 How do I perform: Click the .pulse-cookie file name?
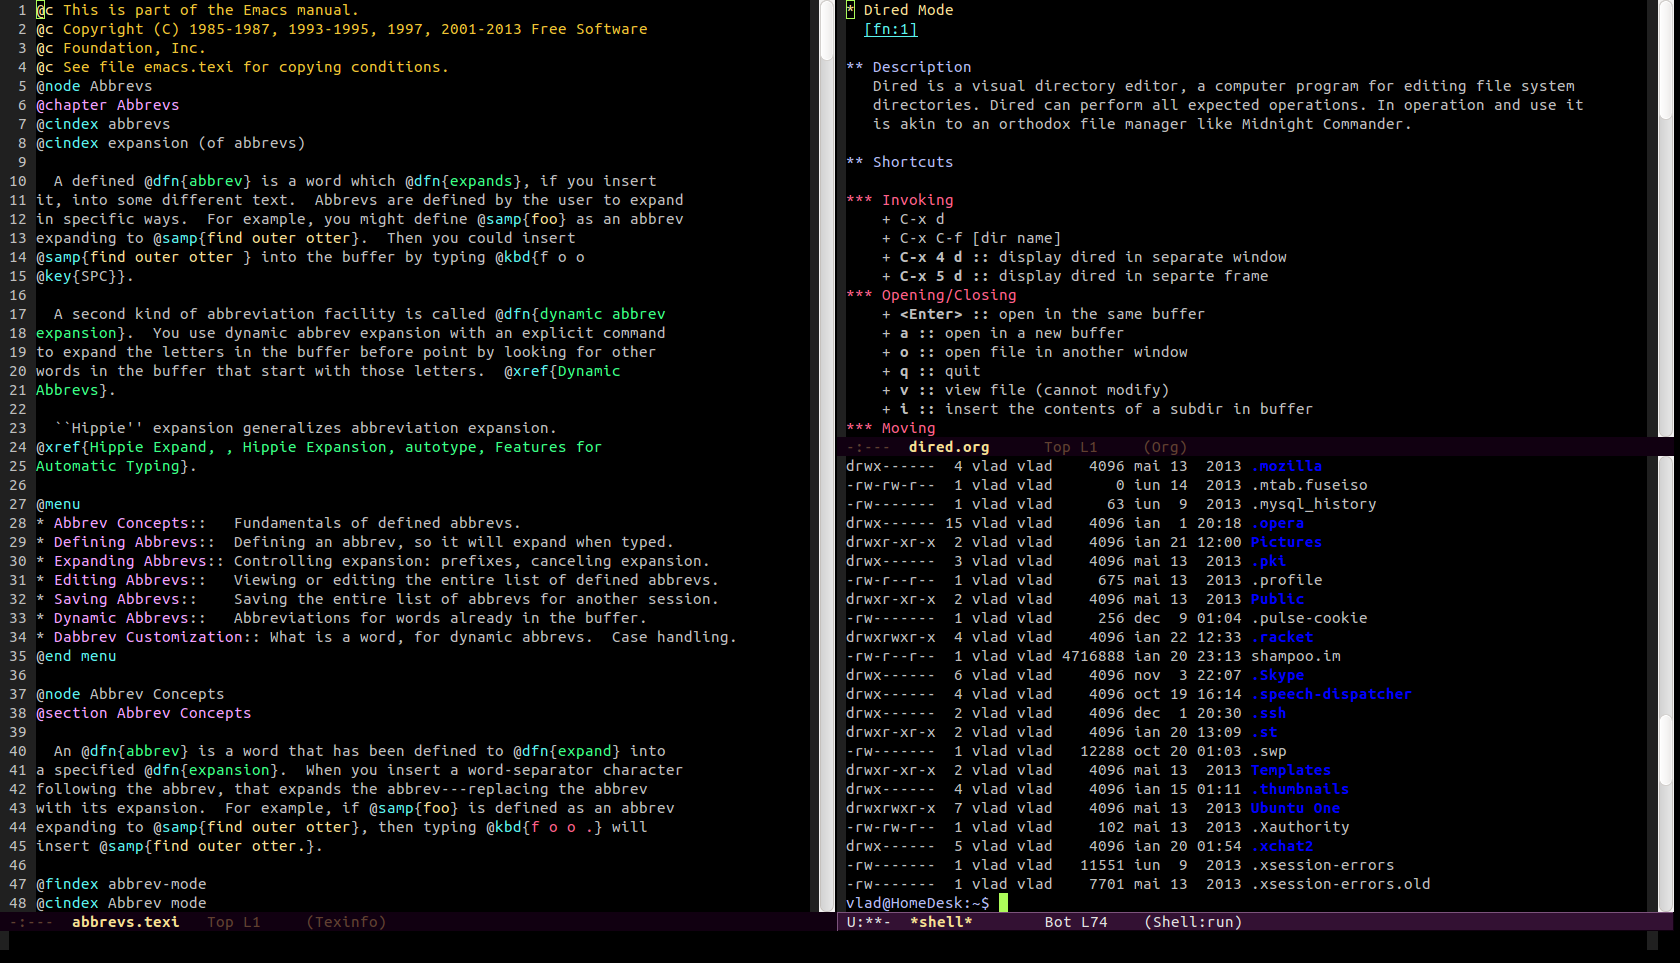(x=1309, y=618)
